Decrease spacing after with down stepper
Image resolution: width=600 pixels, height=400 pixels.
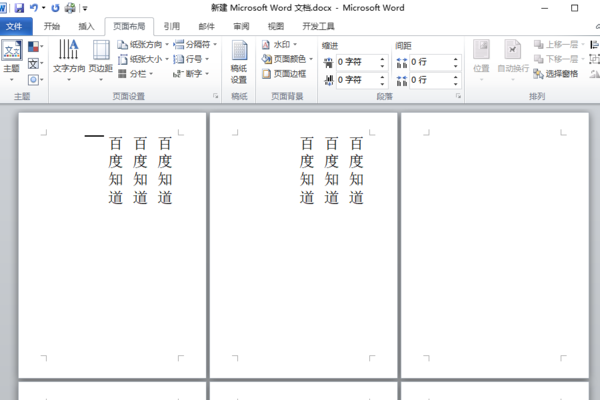pos(456,83)
